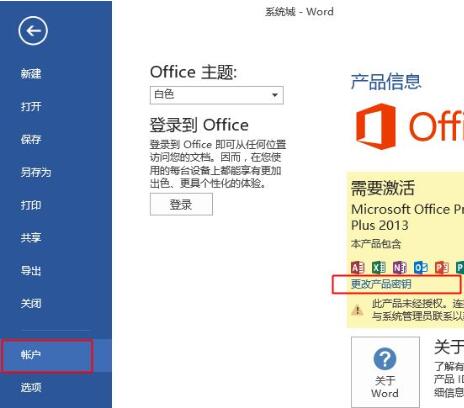This screenshot has height=408, width=464.
Task: Click the yellow warning triangle icon
Action: pos(358,310)
